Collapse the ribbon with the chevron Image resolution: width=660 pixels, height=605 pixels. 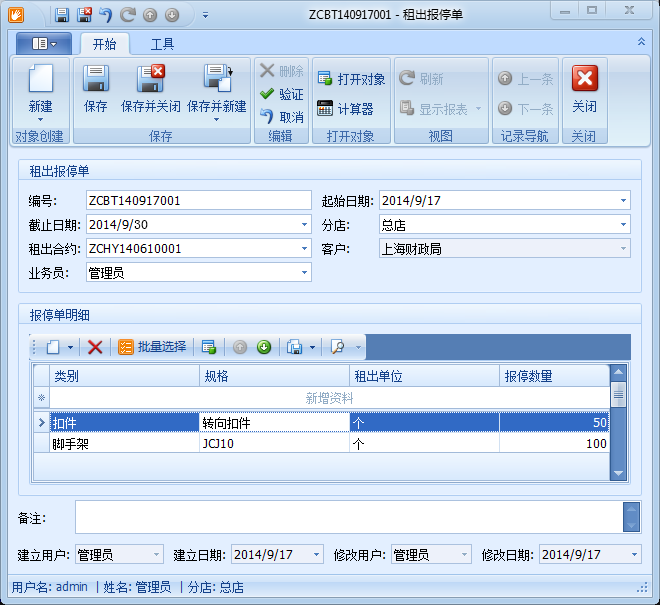641,41
